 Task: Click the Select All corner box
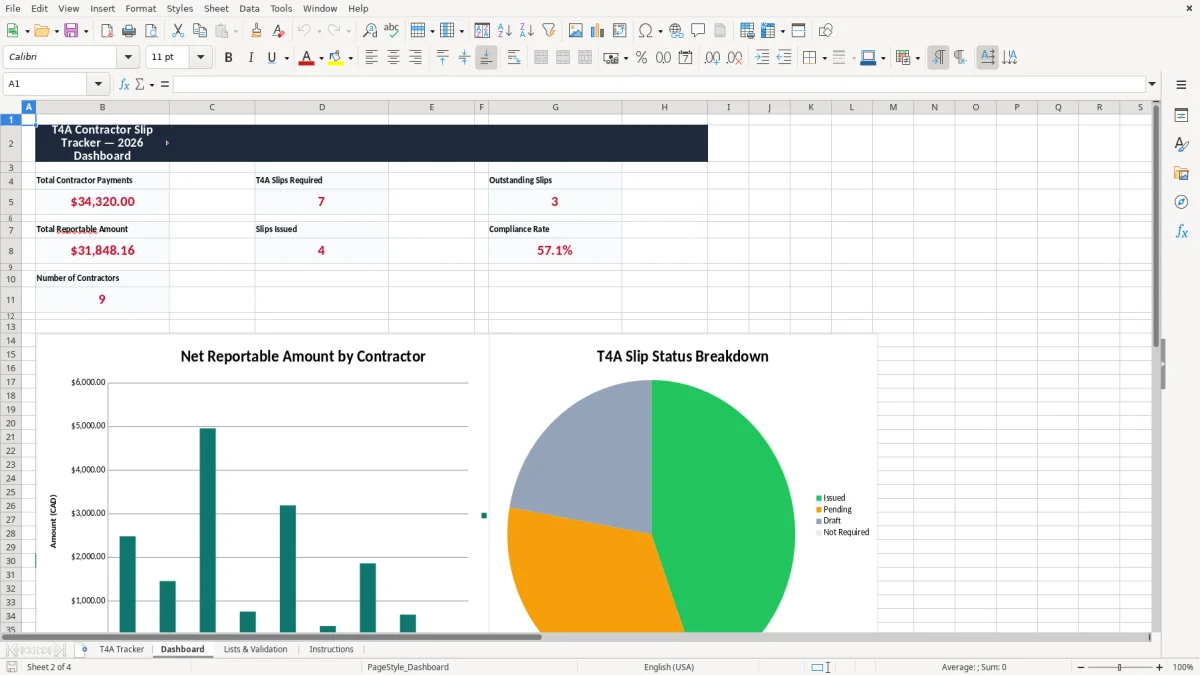point(11,107)
